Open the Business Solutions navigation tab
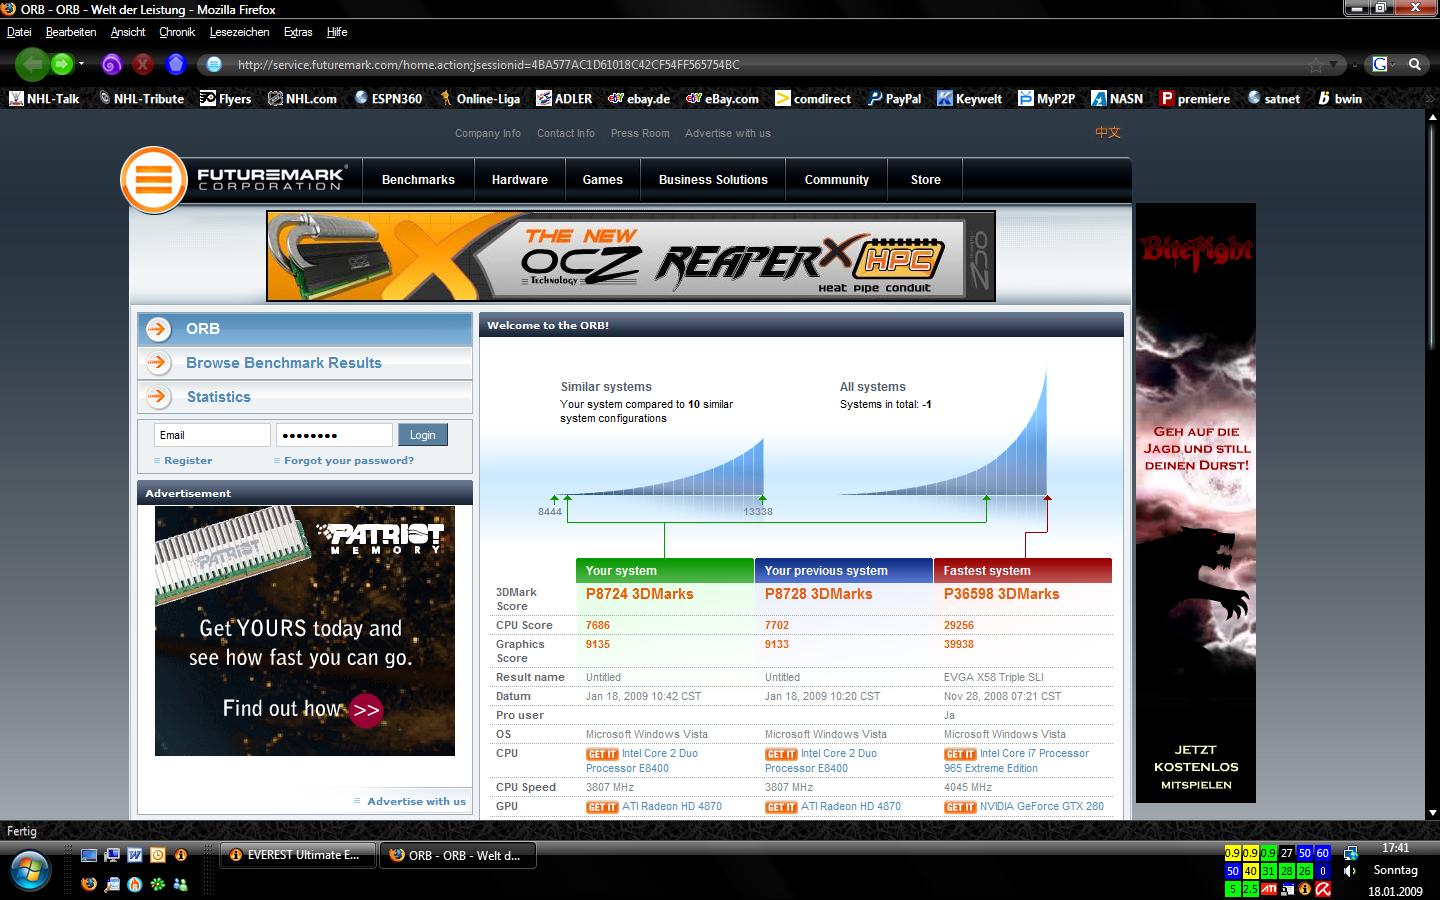This screenshot has height=900, width=1440. pos(713,180)
